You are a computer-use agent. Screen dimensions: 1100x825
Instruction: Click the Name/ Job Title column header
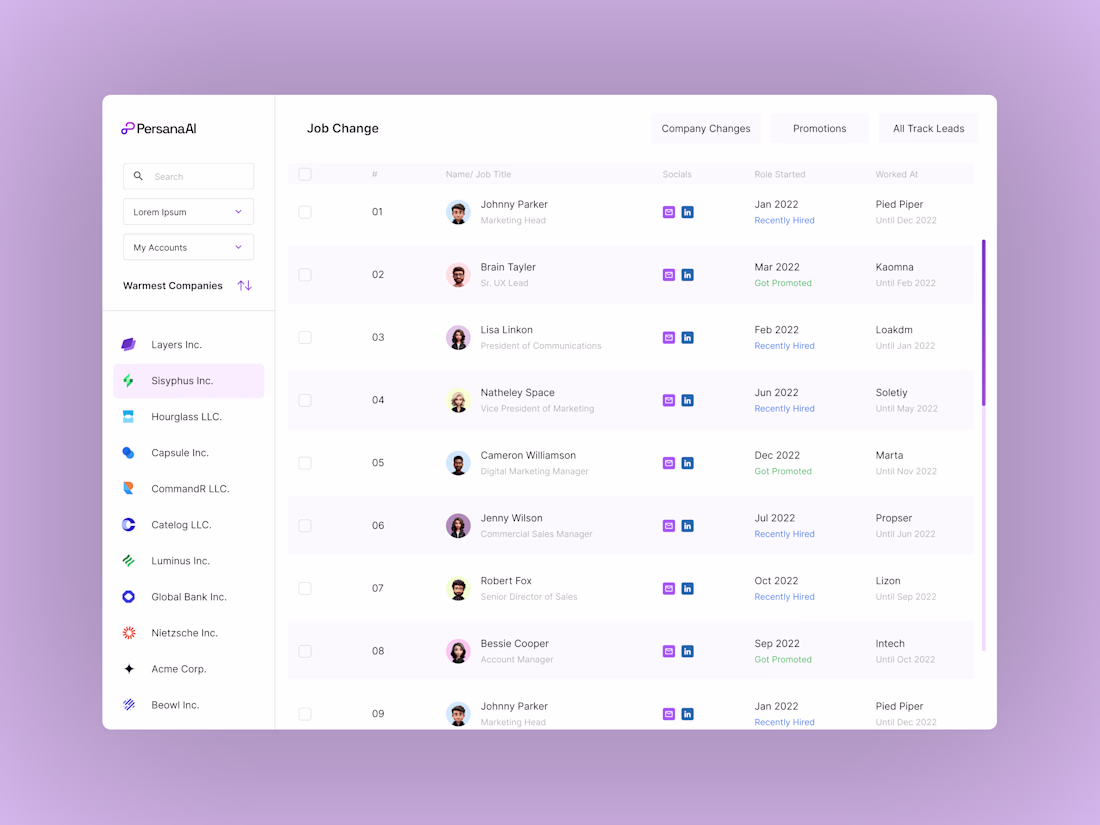pyautogui.click(x=478, y=174)
